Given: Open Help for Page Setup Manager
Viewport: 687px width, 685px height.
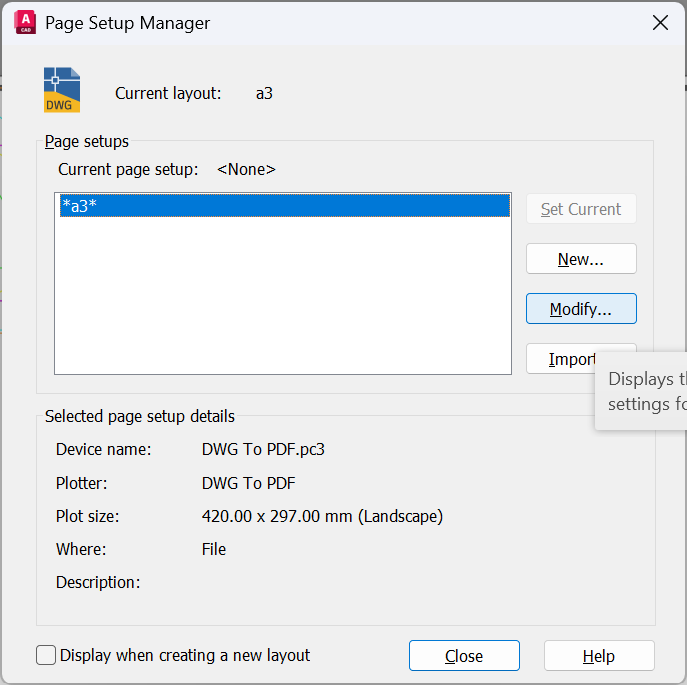Looking at the screenshot, I should 599,656.
